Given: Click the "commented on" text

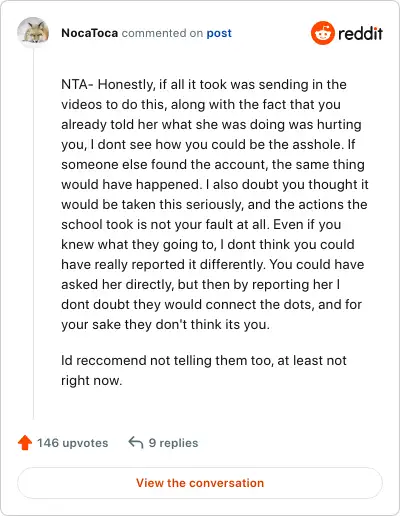Looking at the screenshot, I should 162,33.
